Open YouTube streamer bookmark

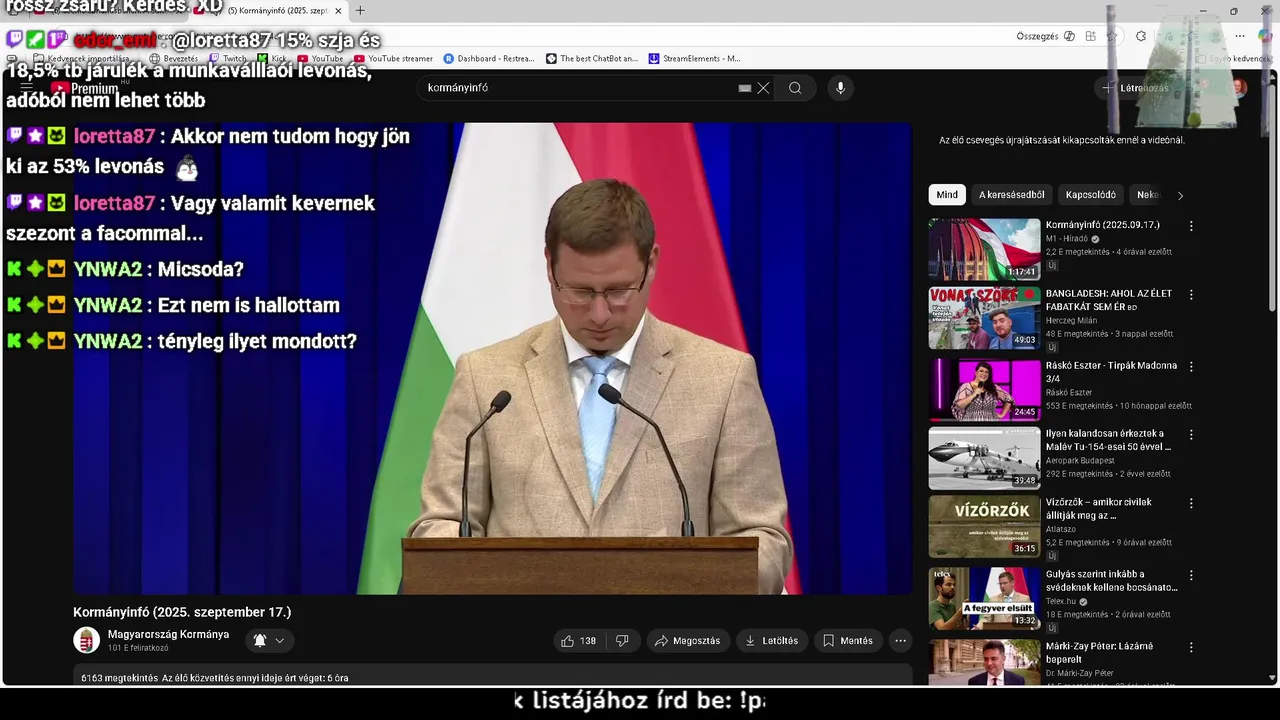tap(393, 59)
